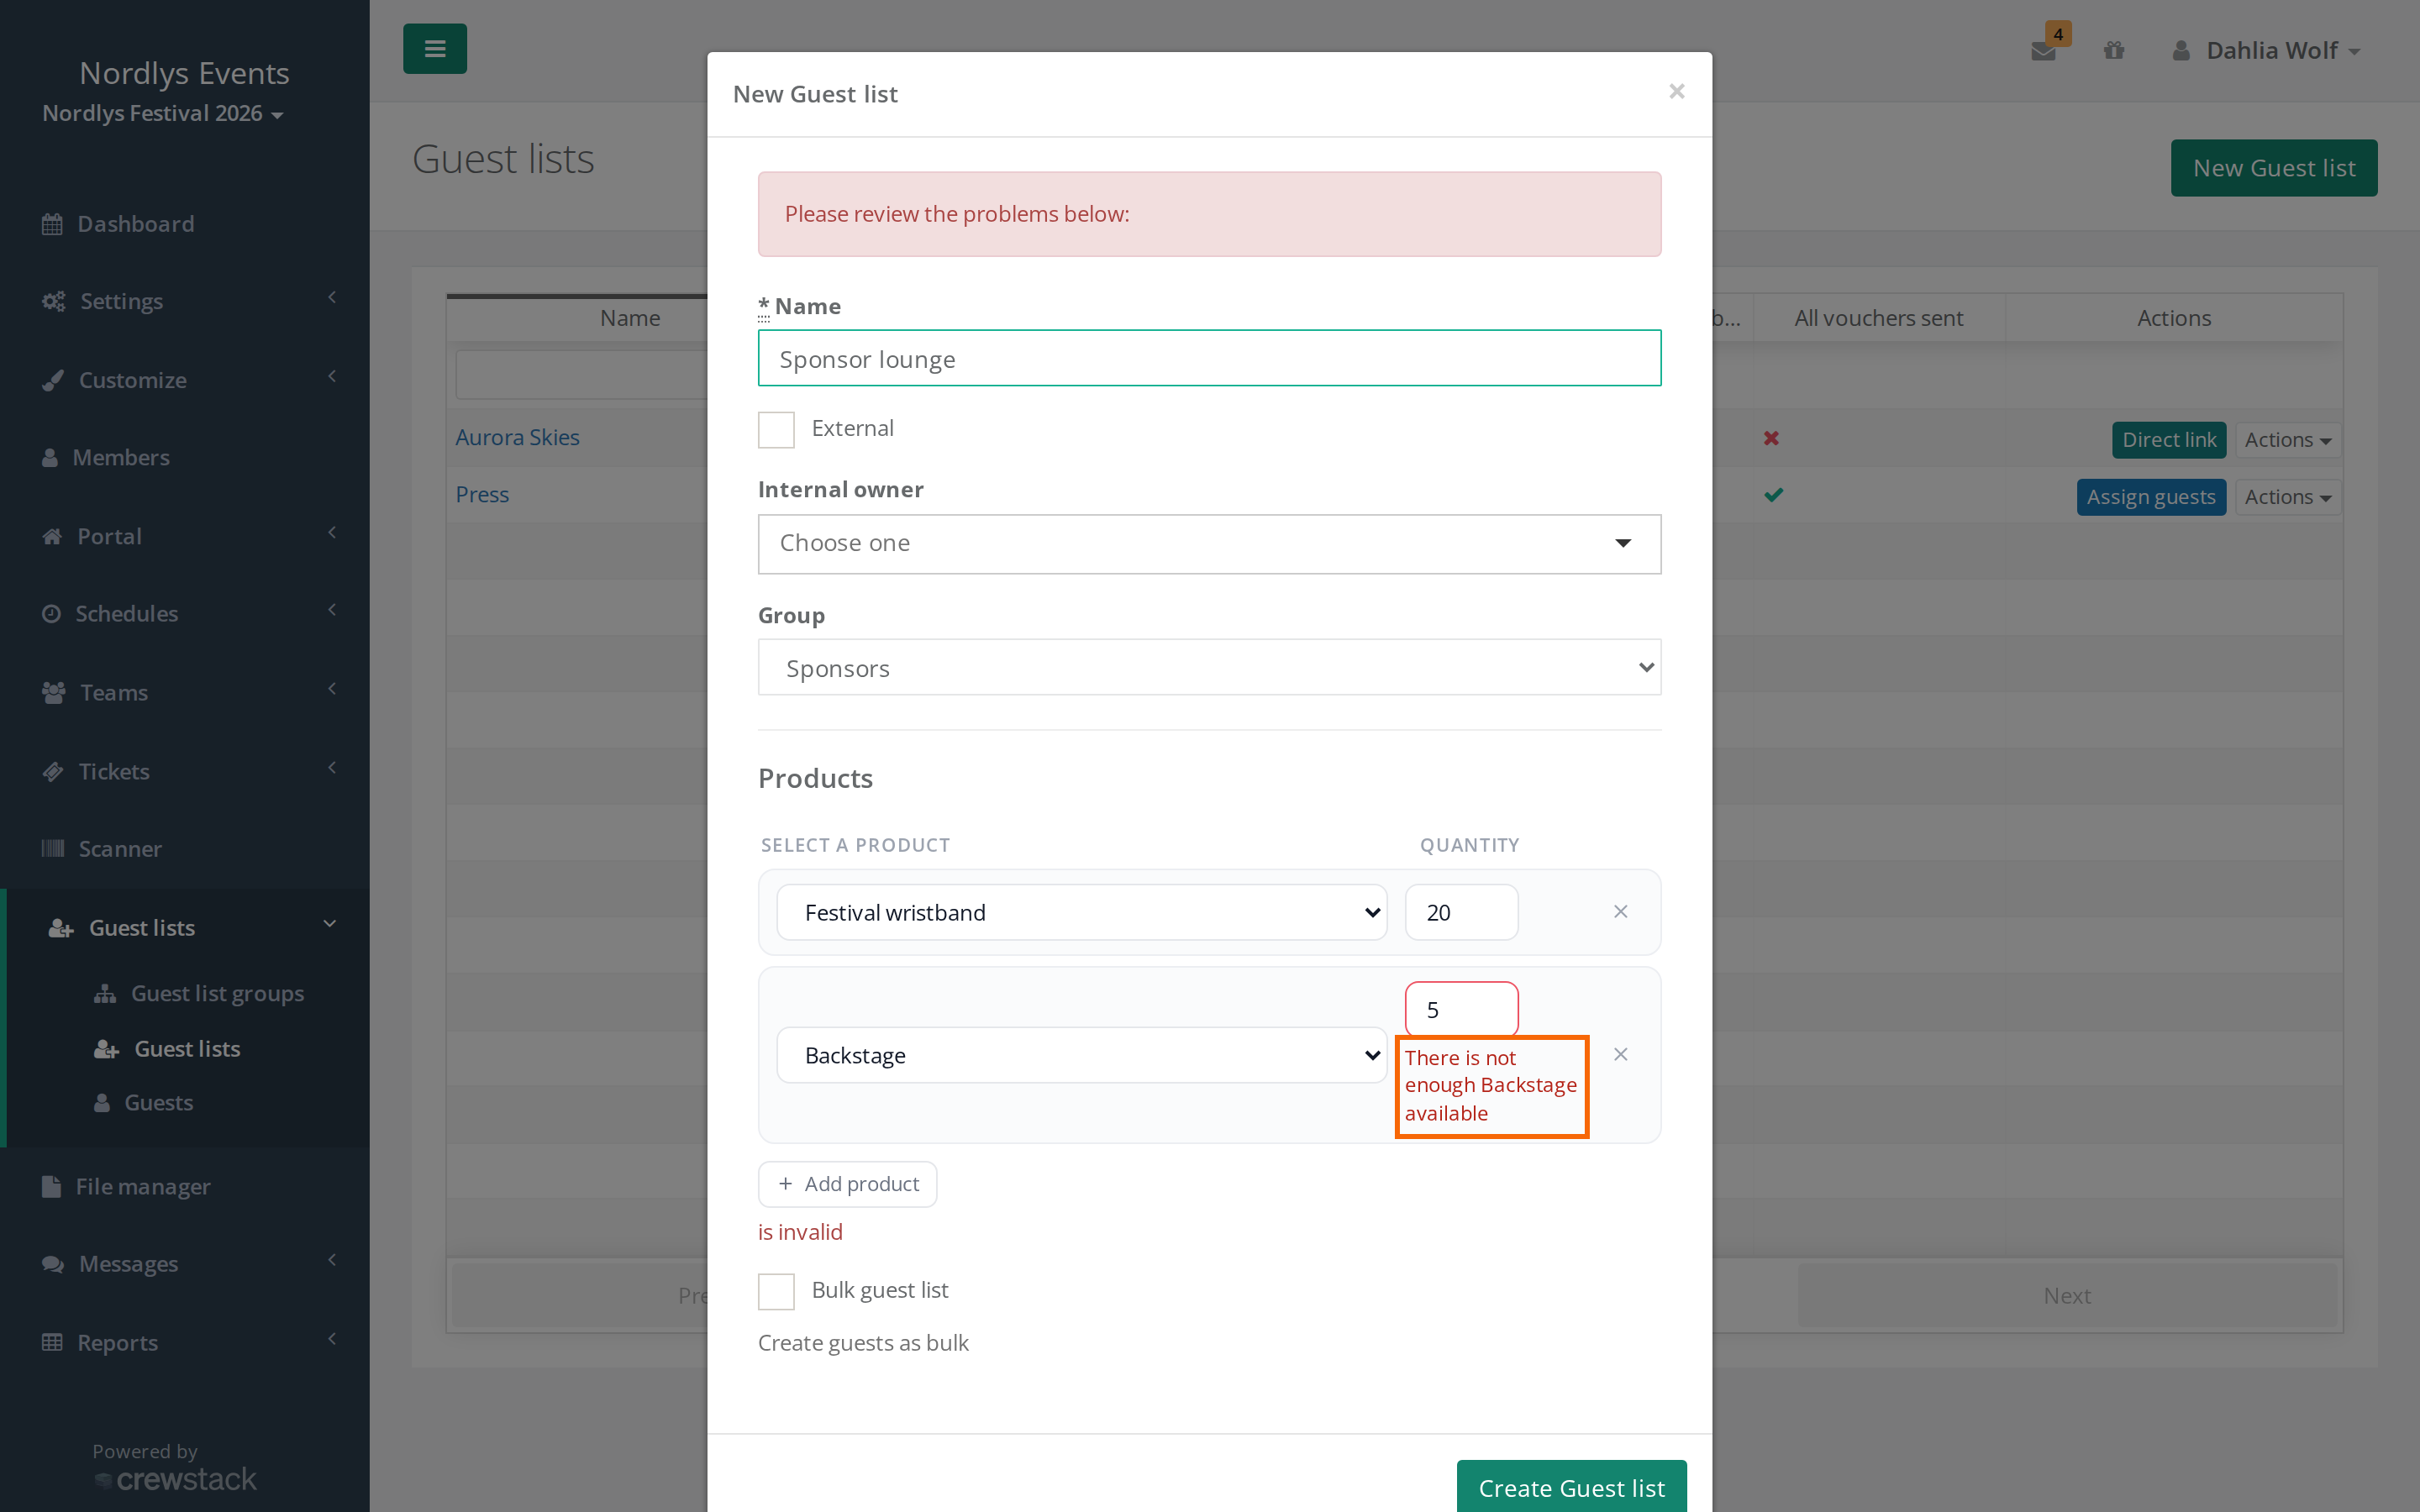Check the External checkbox
2420x1512 pixels.
click(776, 430)
